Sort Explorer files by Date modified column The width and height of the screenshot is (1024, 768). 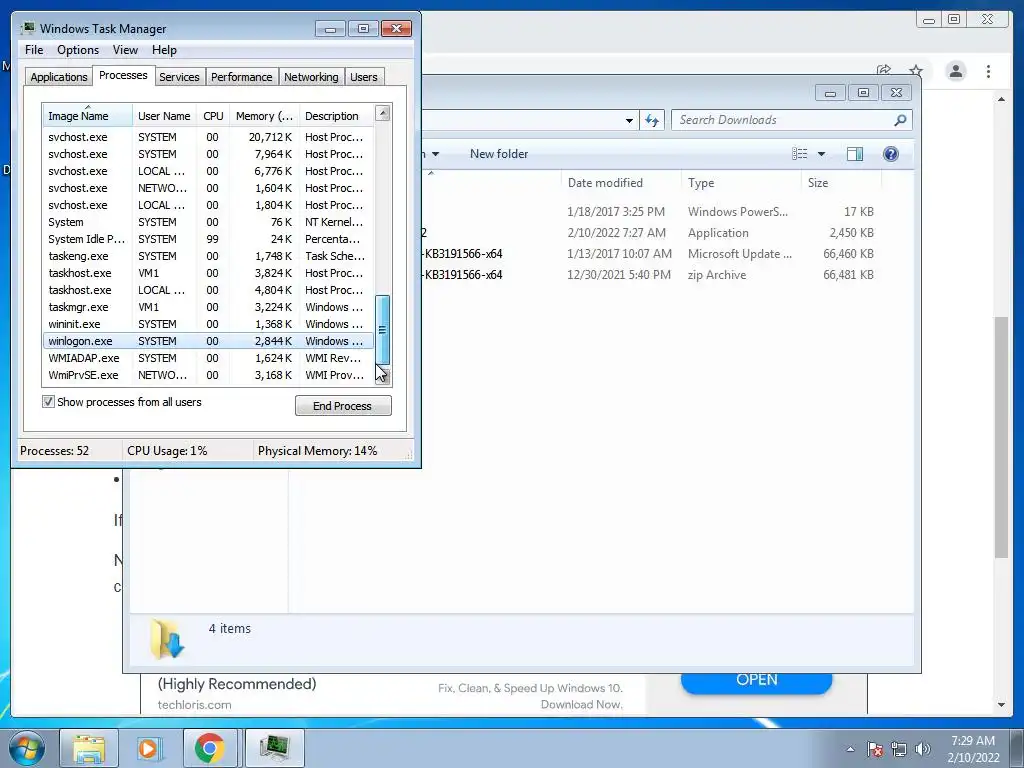click(620, 183)
